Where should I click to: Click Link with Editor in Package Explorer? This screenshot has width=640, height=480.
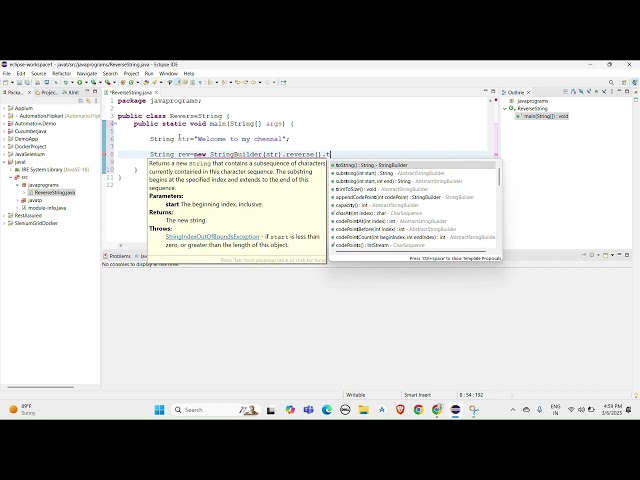88,100
